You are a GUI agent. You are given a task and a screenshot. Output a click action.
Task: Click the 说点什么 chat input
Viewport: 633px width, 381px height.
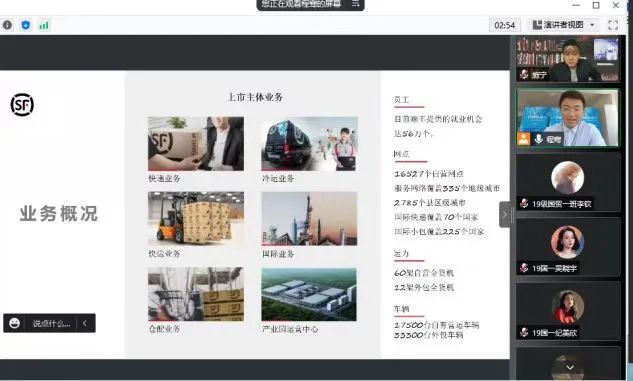pyautogui.click(x=51, y=323)
